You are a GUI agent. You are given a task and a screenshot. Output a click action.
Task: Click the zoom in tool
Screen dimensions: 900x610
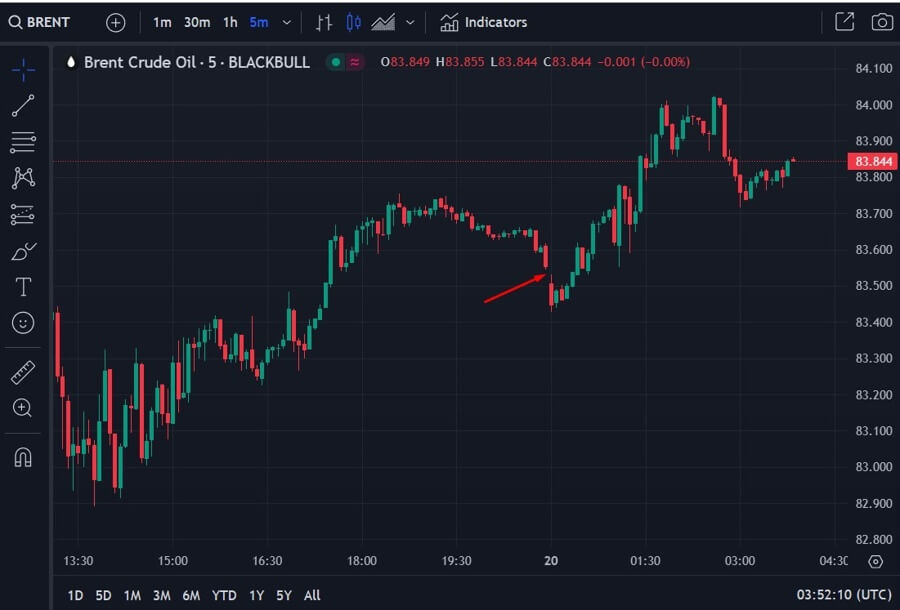pyautogui.click(x=23, y=408)
